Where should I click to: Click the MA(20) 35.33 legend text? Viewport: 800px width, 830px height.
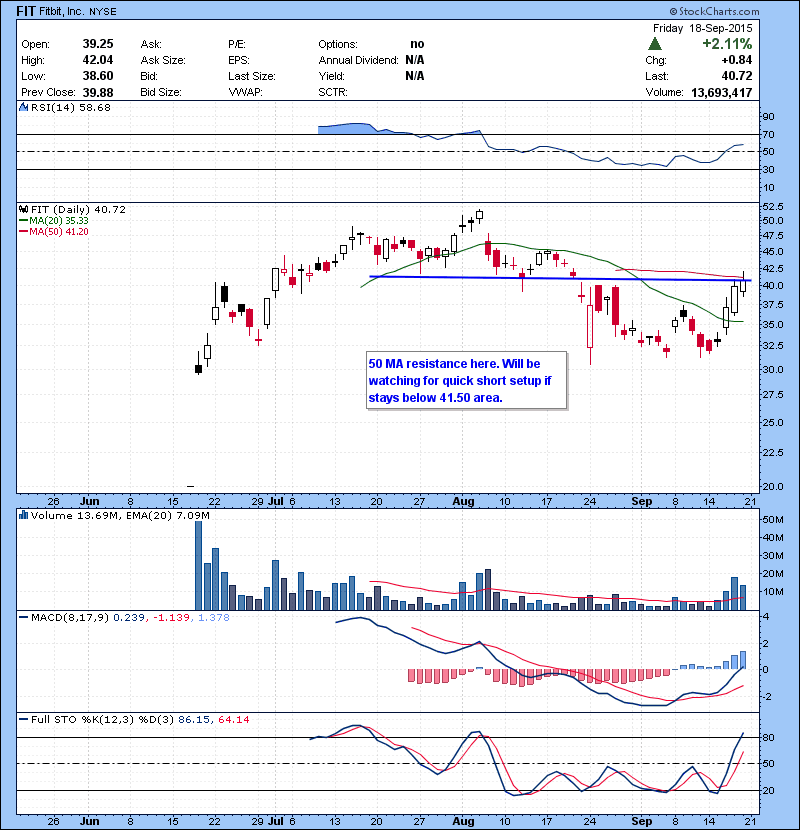(x=59, y=220)
